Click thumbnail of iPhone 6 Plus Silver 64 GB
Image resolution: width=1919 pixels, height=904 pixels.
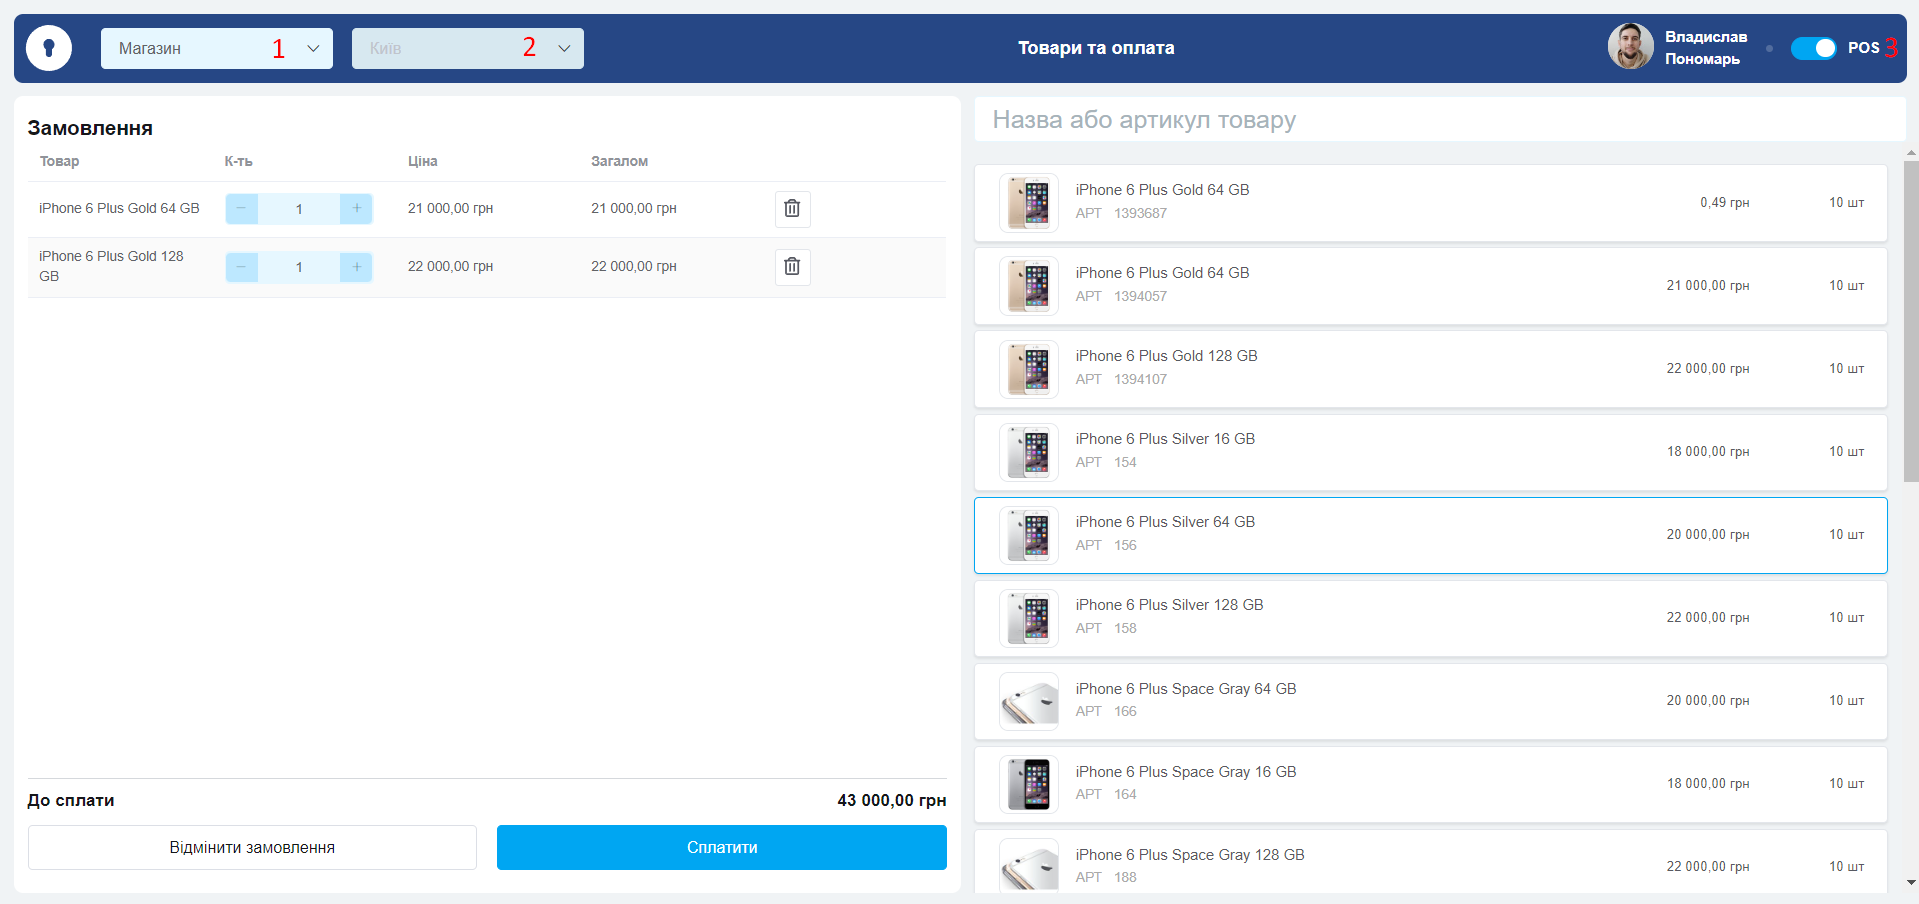click(x=1029, y=535)
